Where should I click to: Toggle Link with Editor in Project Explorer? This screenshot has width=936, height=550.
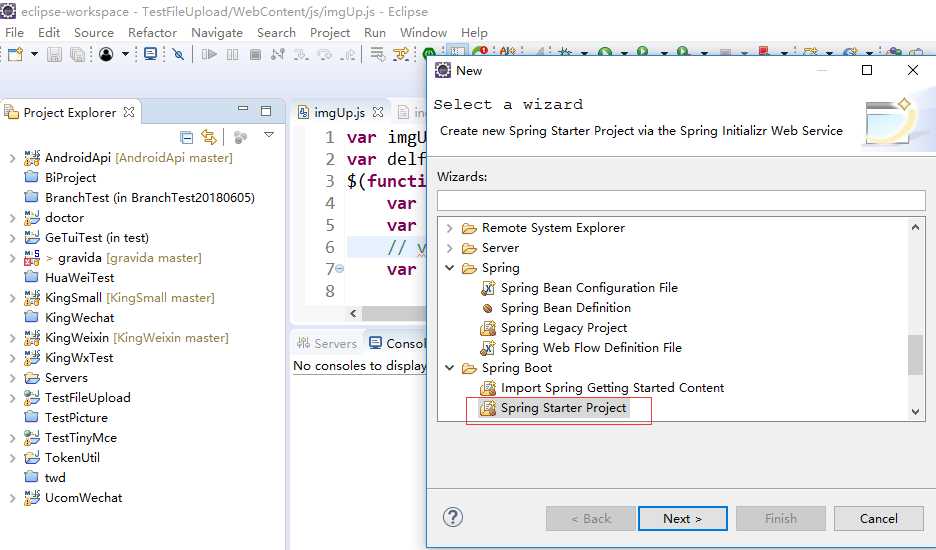click(208, 137)
